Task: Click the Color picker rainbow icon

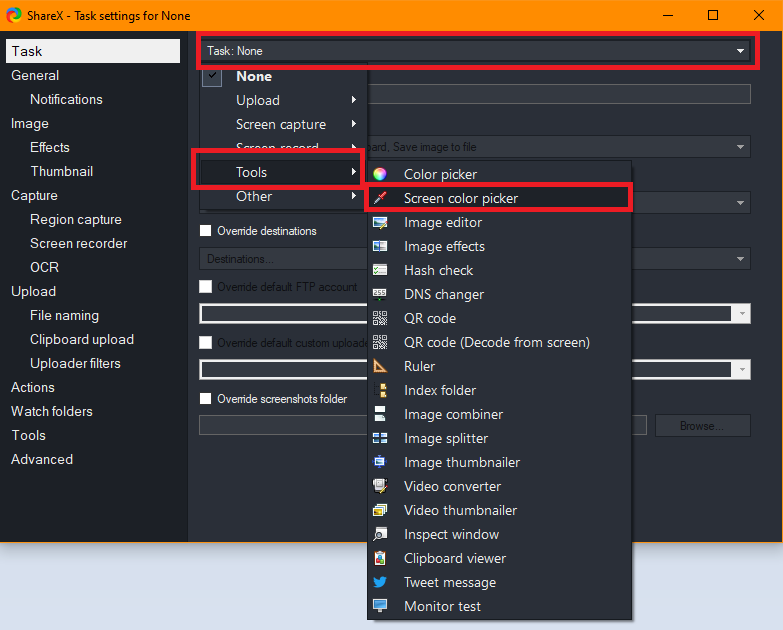Action: [380, 174]
